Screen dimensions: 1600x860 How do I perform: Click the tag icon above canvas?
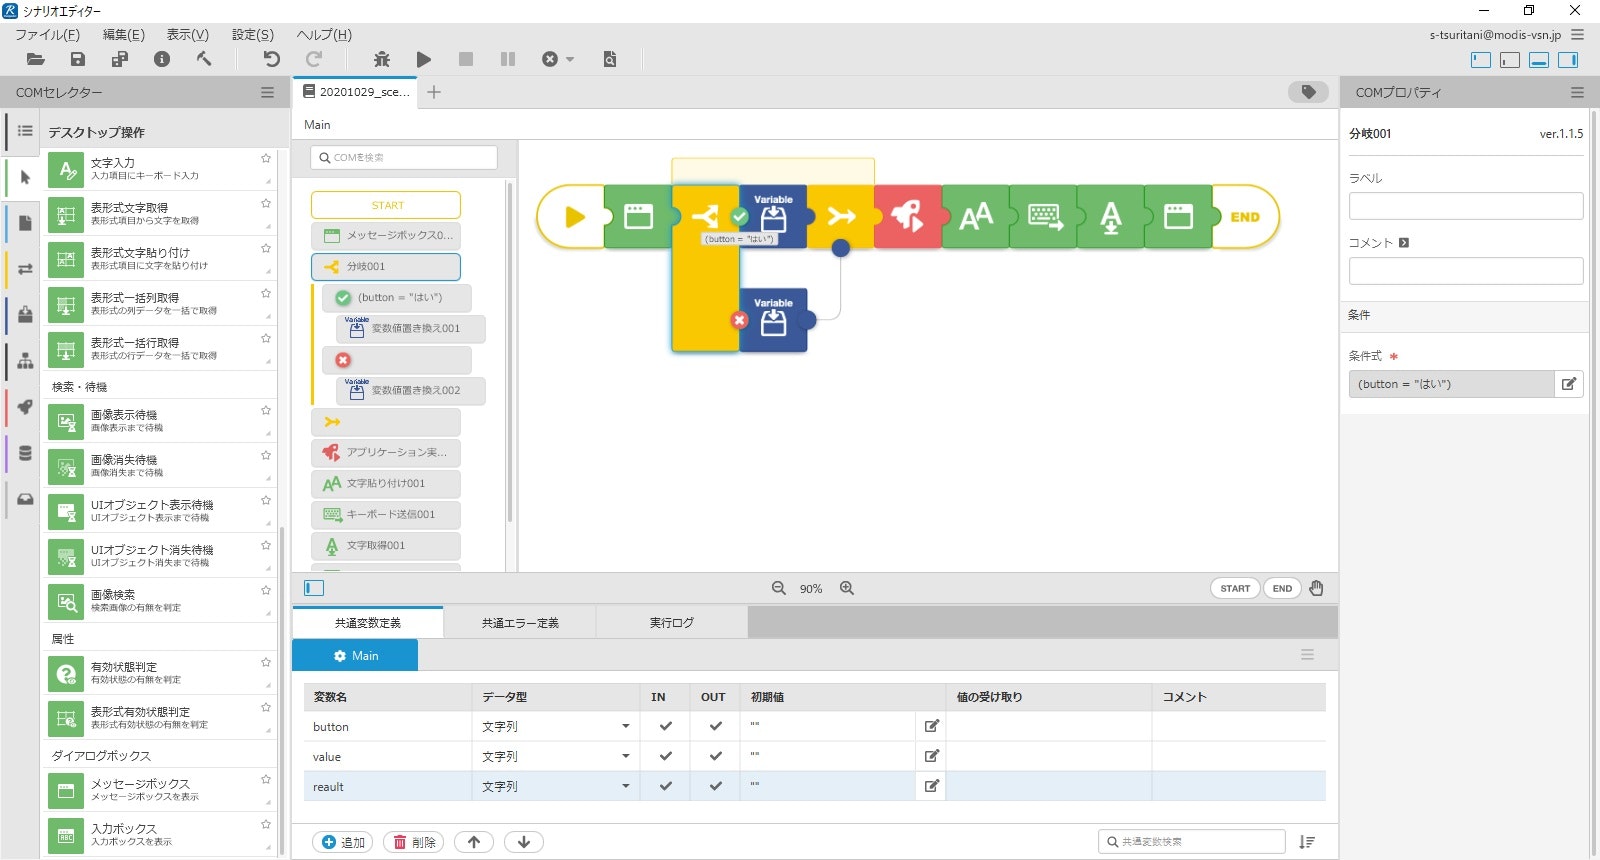tap(1308, 92)
